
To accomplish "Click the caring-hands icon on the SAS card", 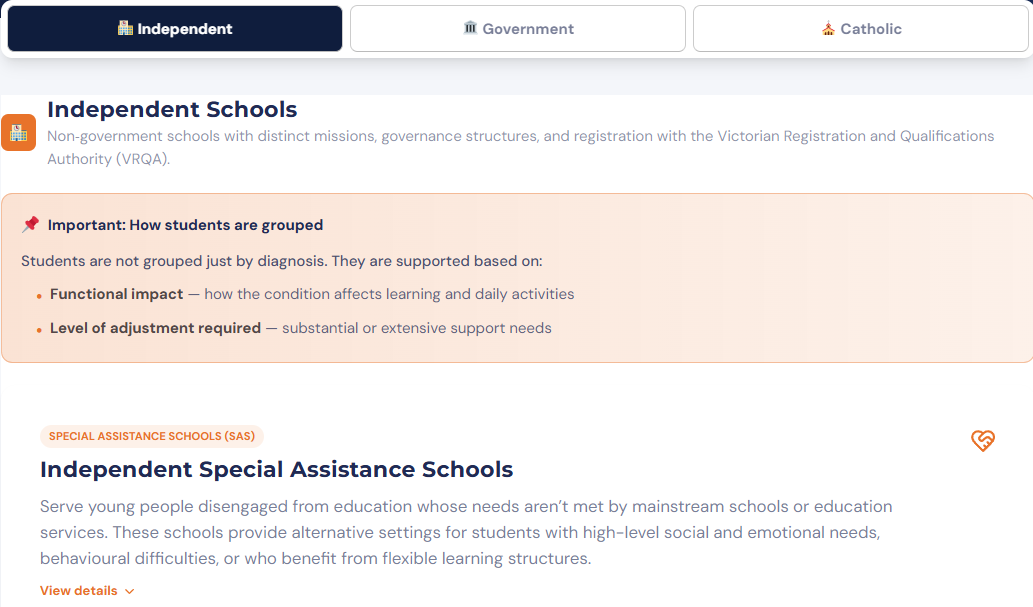I will [983, 440].
